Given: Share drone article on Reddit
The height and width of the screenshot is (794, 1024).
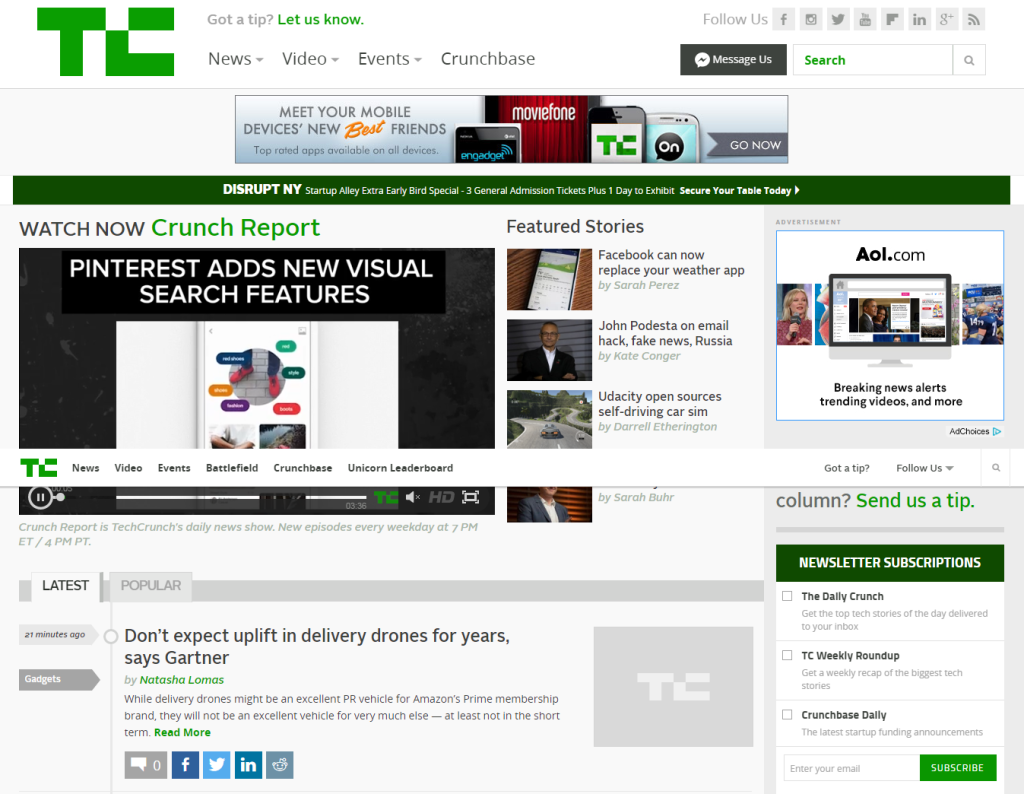Looking at the screenshot, I should 280,765.
